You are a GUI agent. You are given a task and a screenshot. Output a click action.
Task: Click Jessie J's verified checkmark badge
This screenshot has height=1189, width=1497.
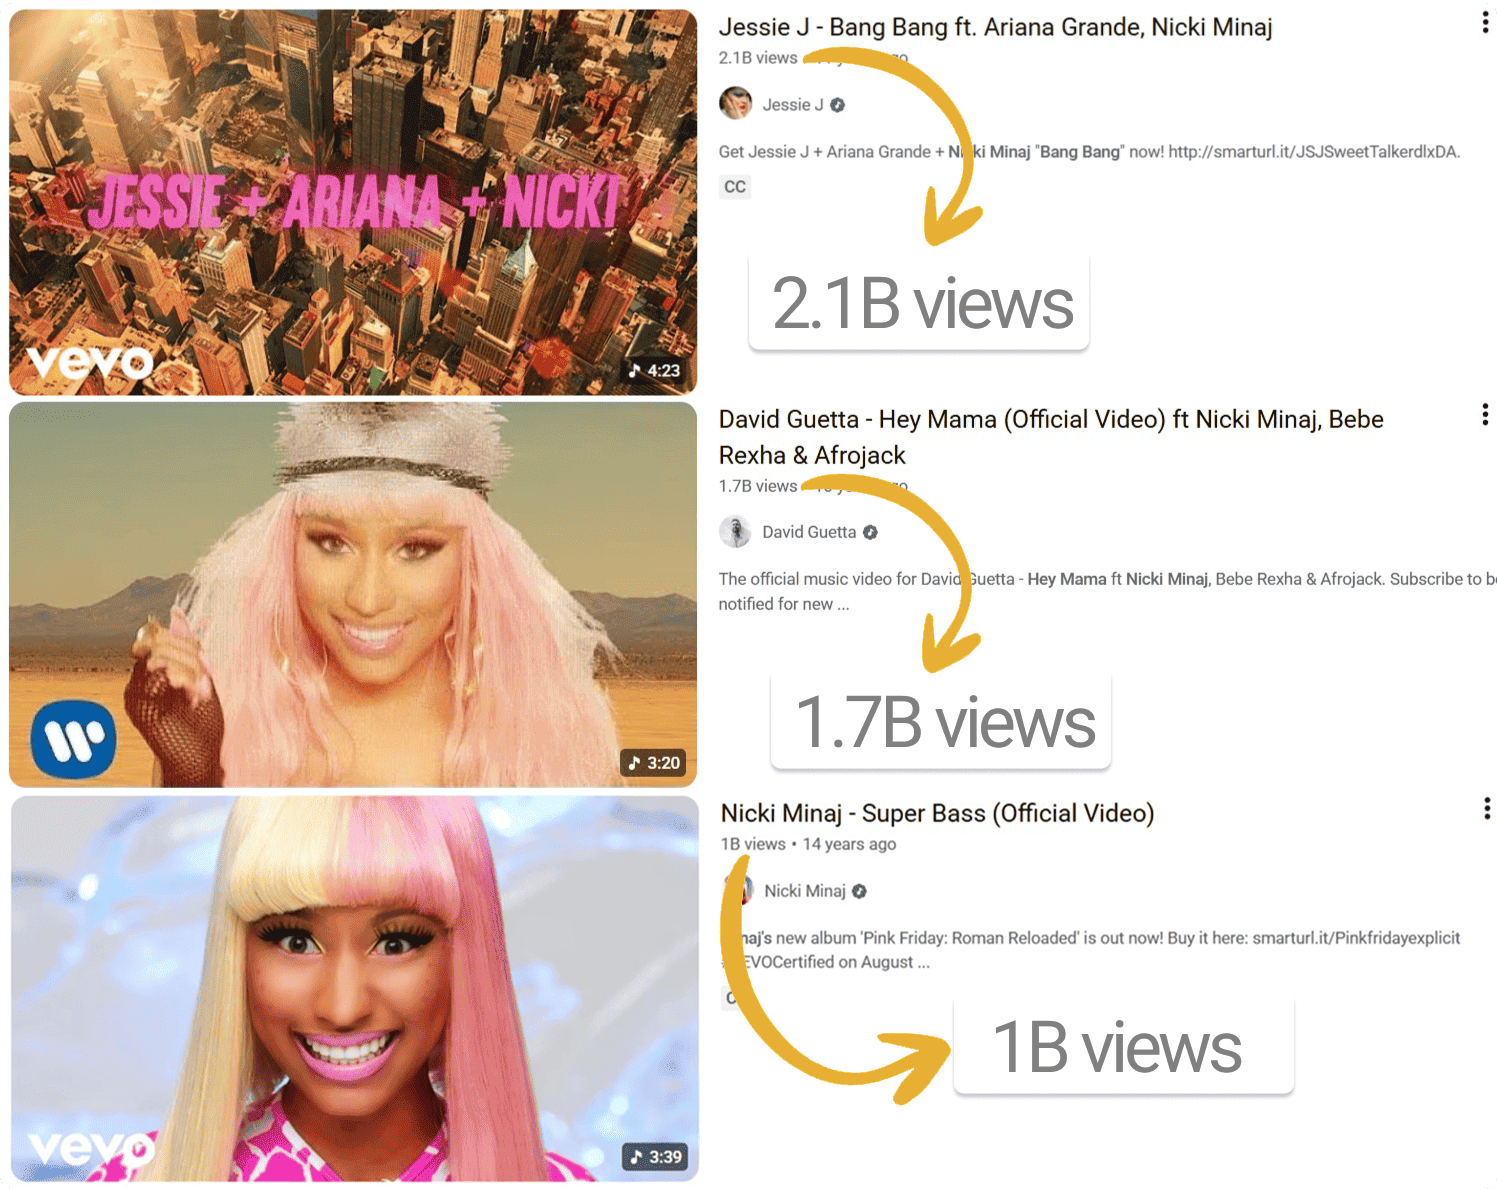(838, 105)
